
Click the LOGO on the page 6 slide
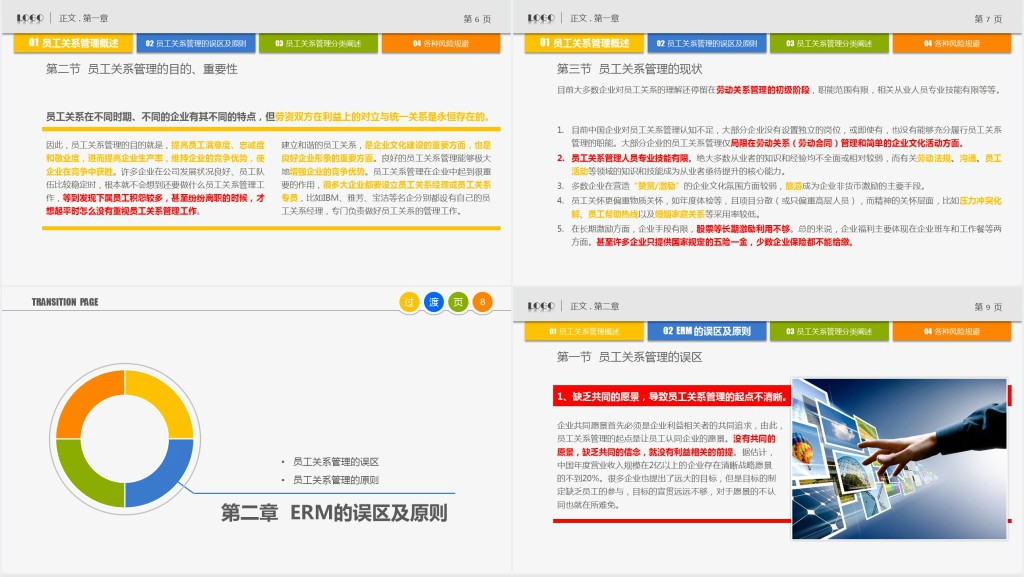[31, 18]
